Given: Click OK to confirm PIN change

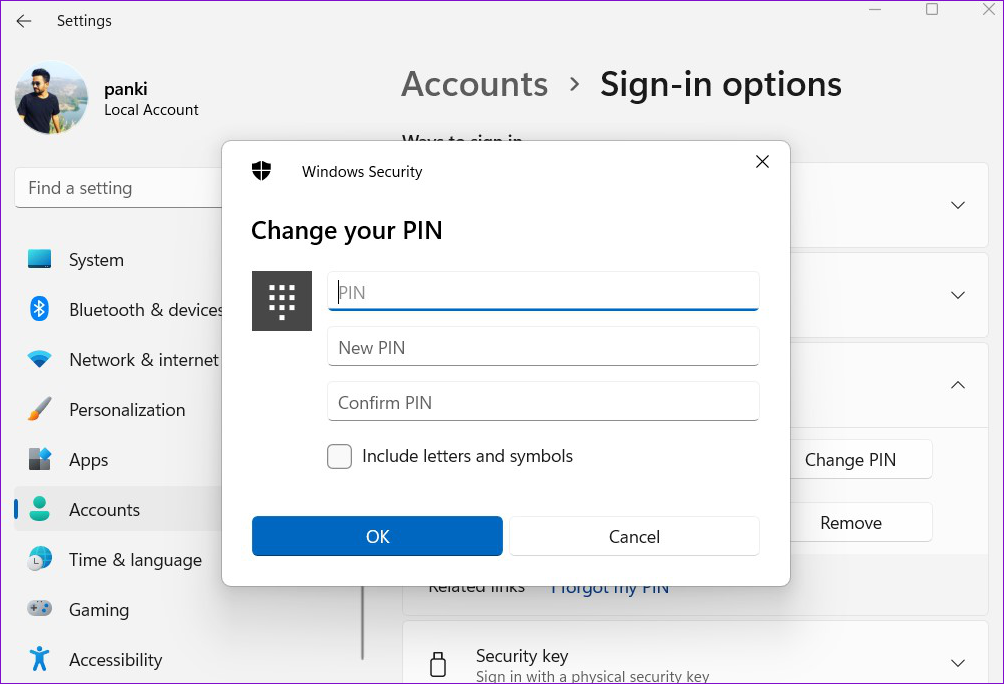Looking at the screenshot, I should (377, 536).
